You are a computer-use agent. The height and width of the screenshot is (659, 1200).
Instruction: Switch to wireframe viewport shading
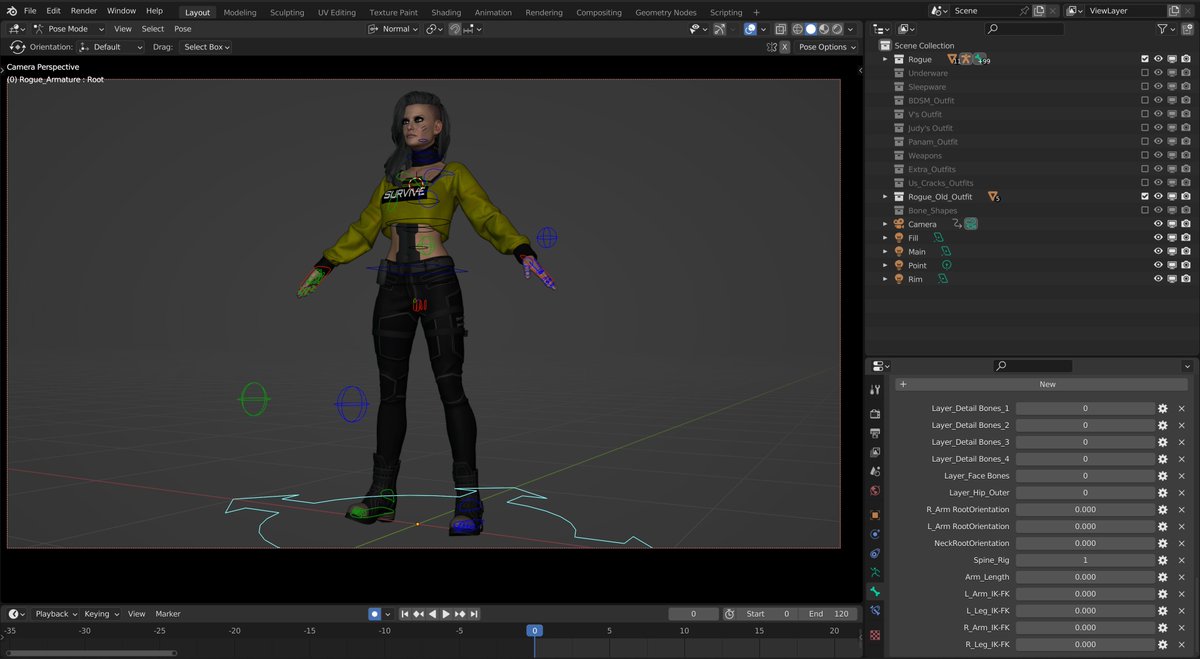coord(797,29)
